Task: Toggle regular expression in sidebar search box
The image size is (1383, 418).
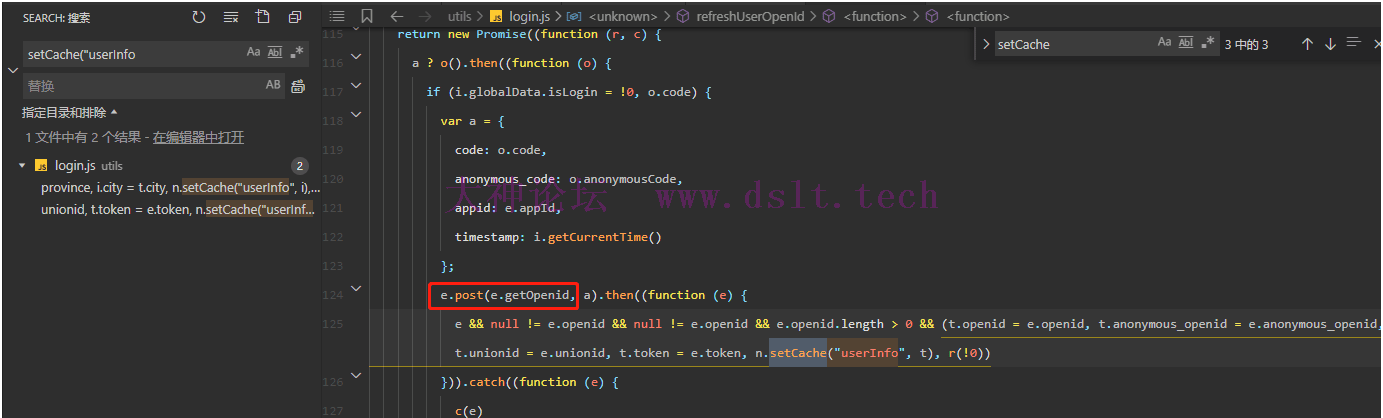Action: click(x=297, y=53)
